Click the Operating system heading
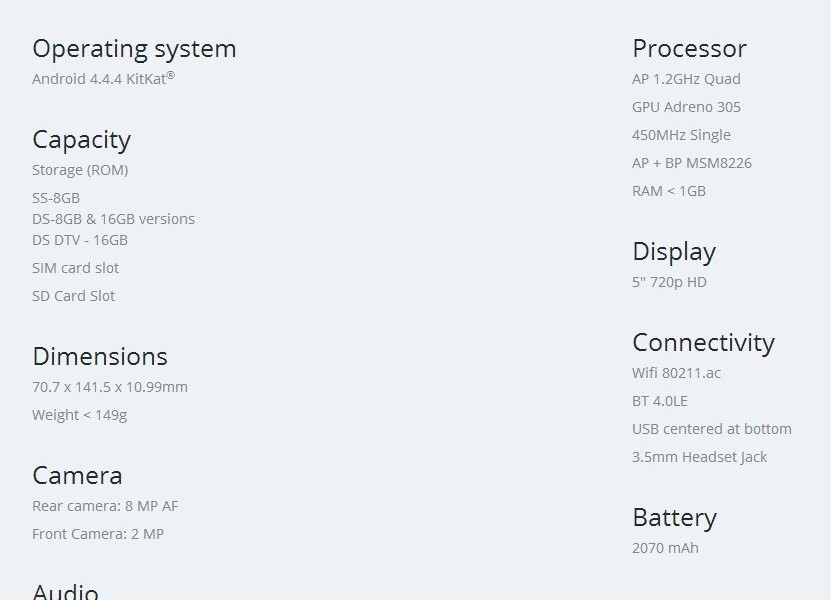The width and height of the screenshot is (831, 600). tap(134, 49)
